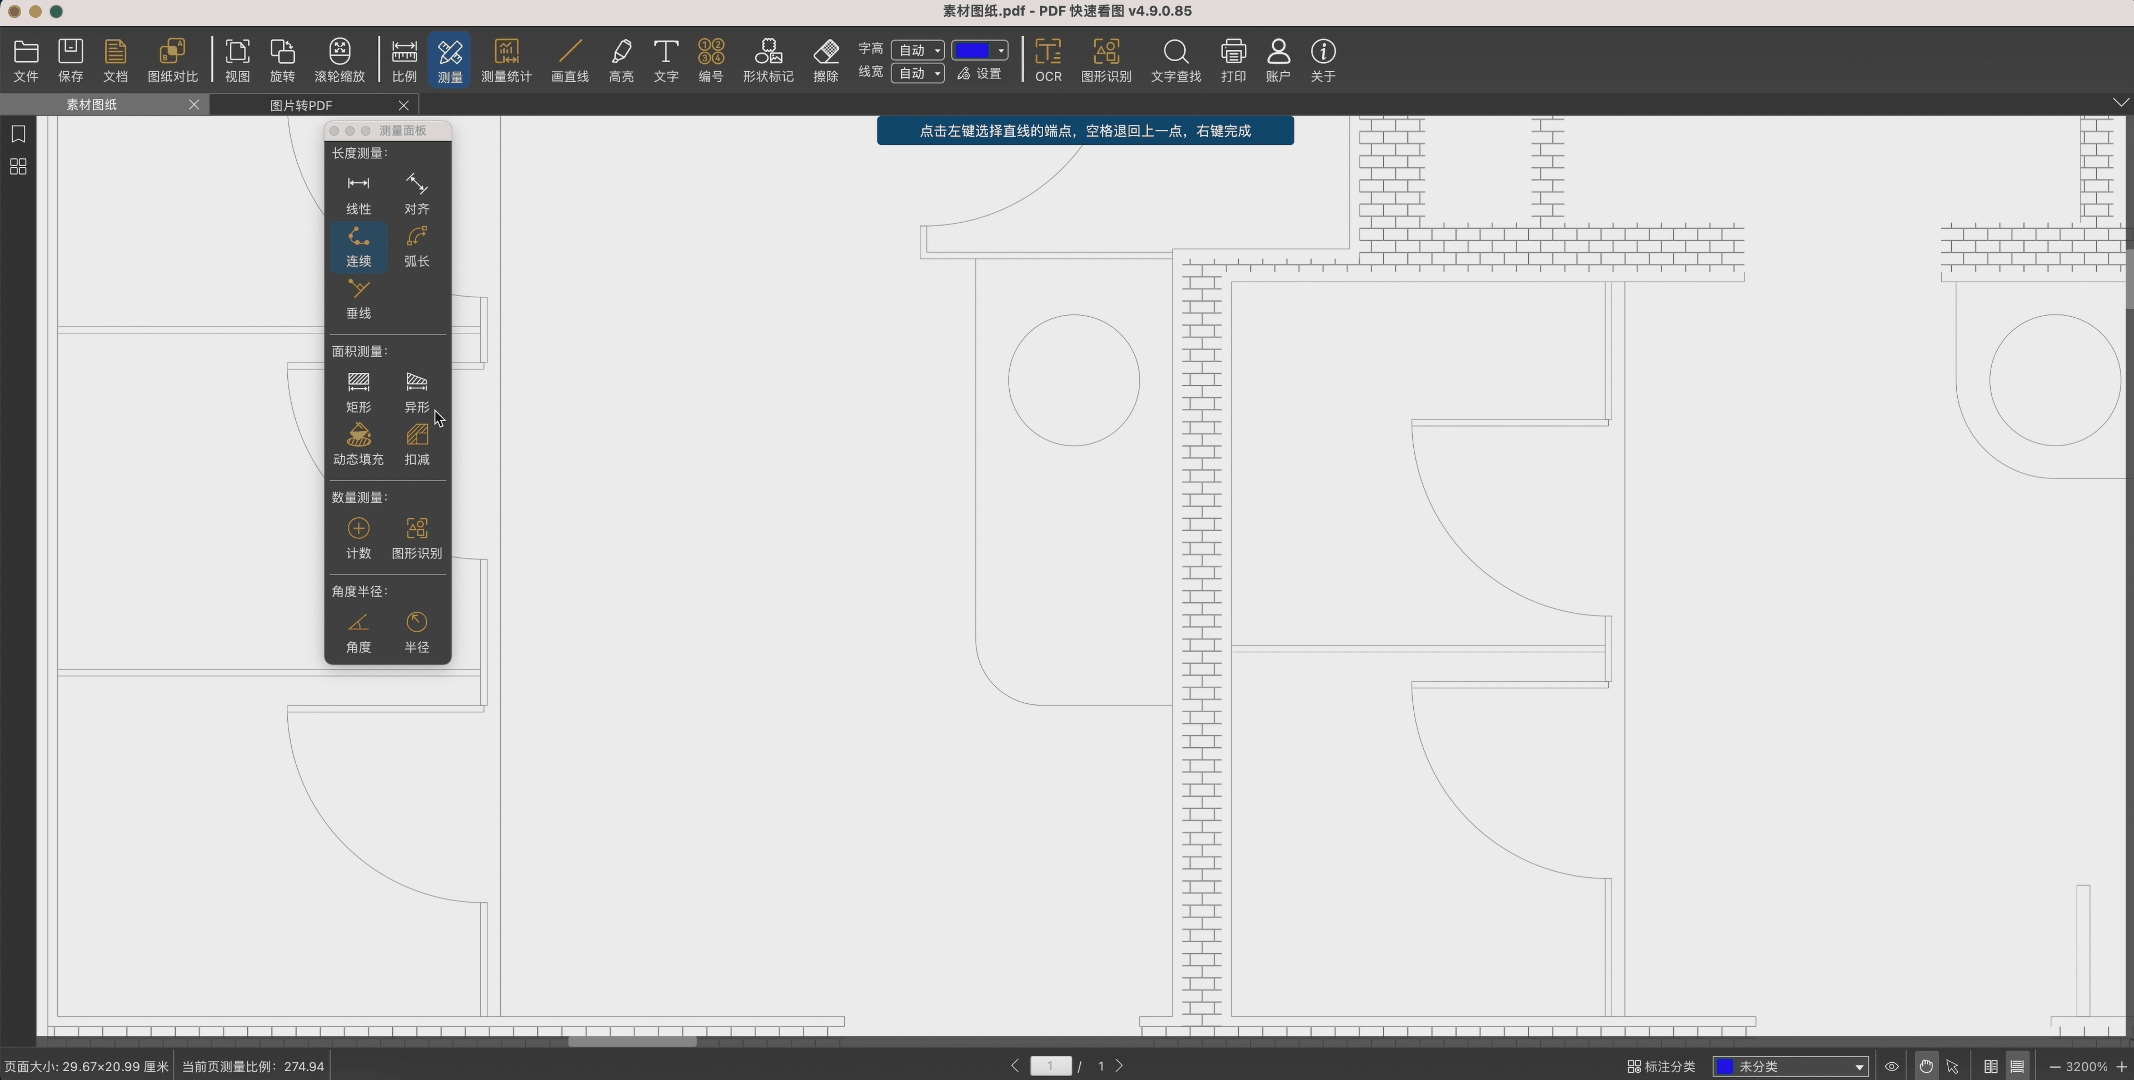Open the 图纸对比 drawing compare tool
Screen dimensions: 2134x1080
click(x=172, y=60)
